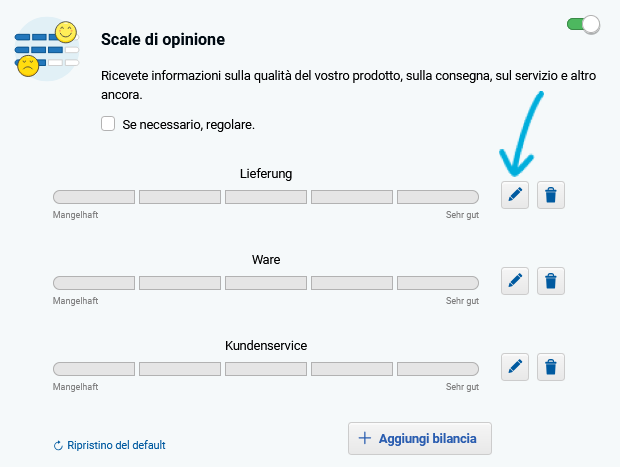
Task: Turn off the Scale di opinione toggle
Action: tap(583, 25)
